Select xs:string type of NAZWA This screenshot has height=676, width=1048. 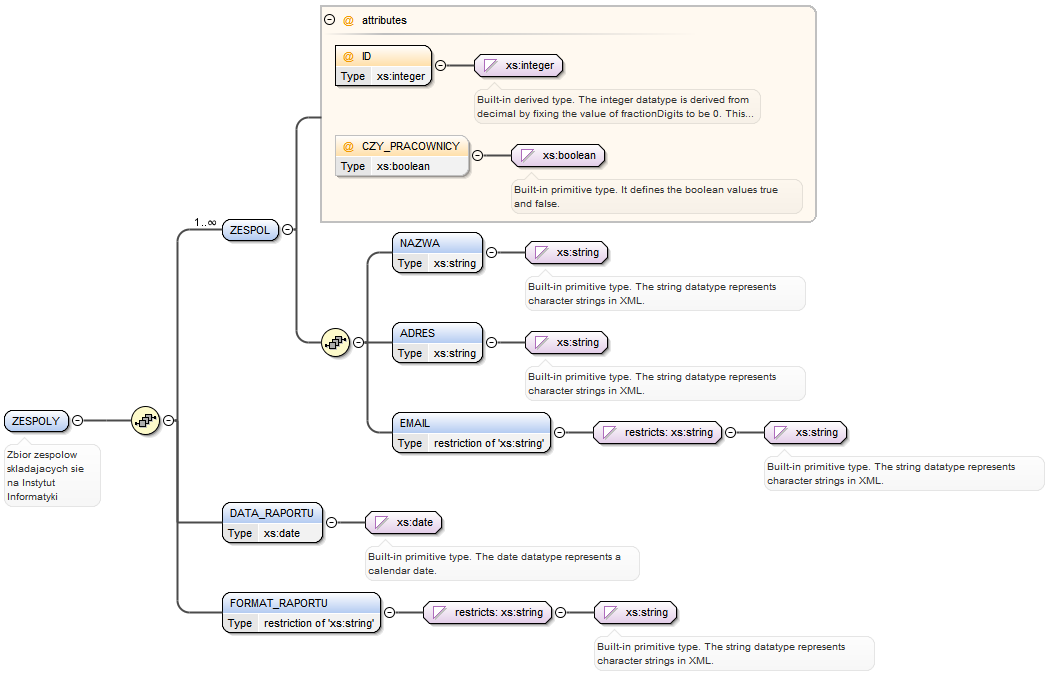[x=567, y=252]
